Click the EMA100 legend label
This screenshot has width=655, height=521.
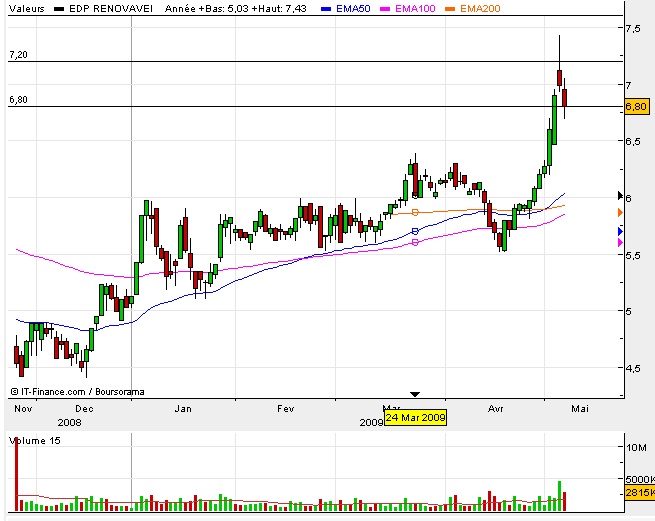(415, 8)
